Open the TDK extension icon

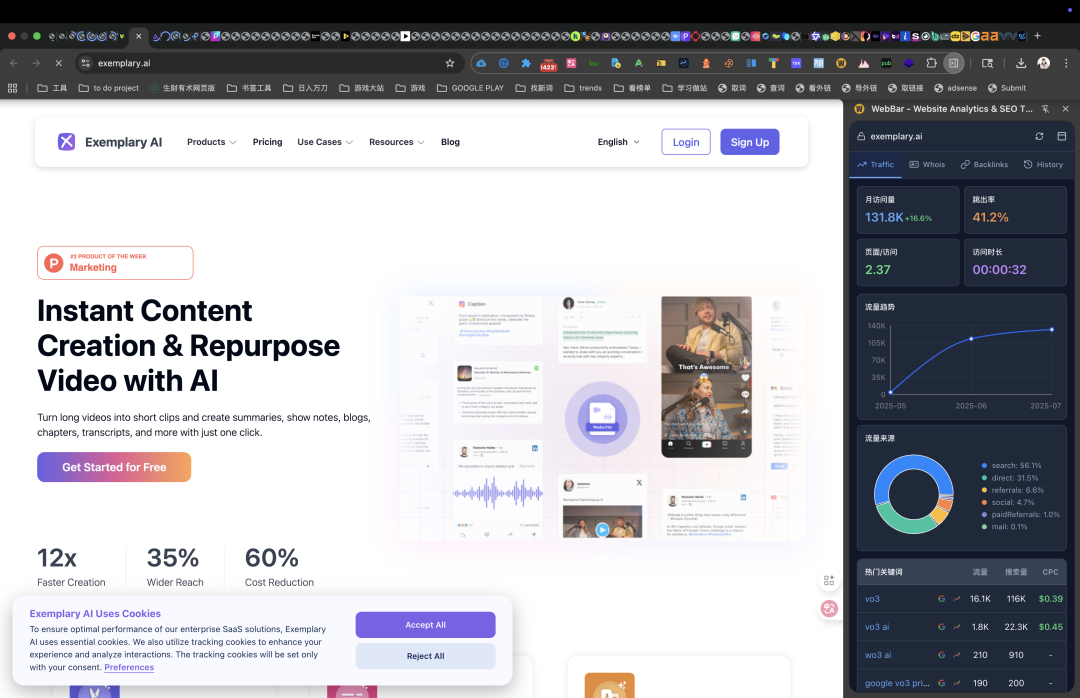[x=796, y=63]
